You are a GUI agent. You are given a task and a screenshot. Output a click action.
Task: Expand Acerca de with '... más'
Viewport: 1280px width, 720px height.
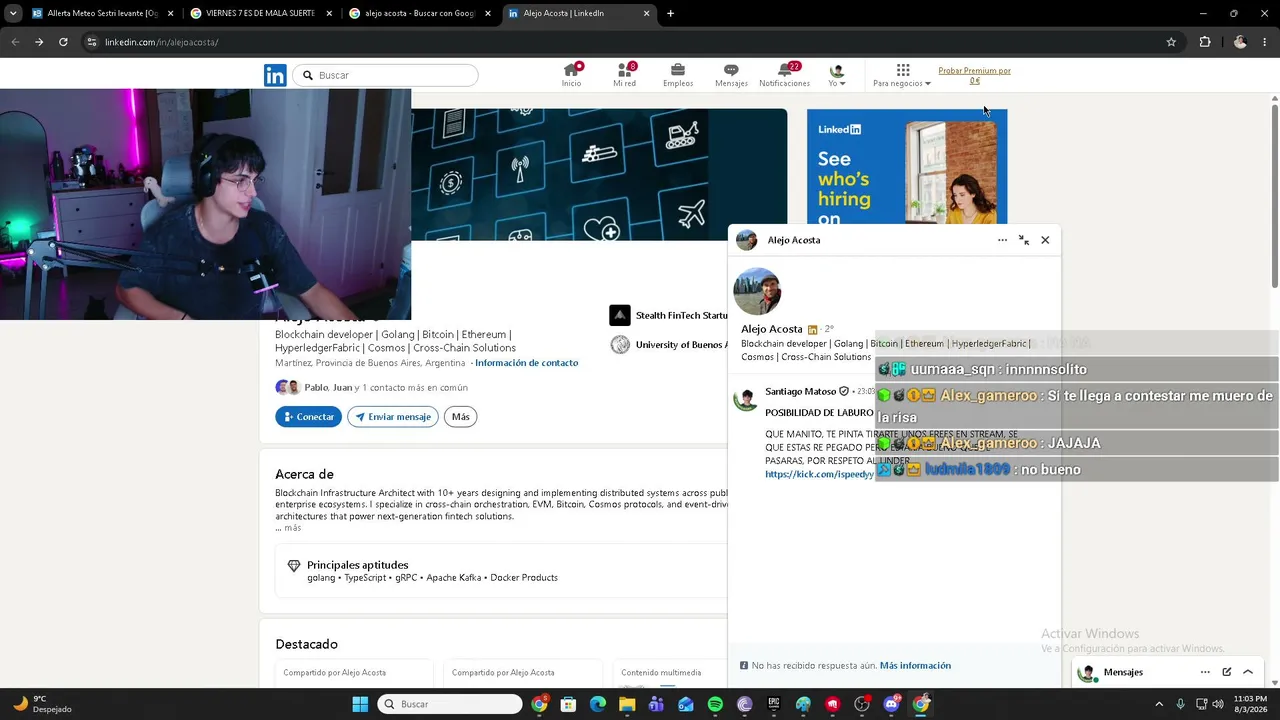point(288,528)
